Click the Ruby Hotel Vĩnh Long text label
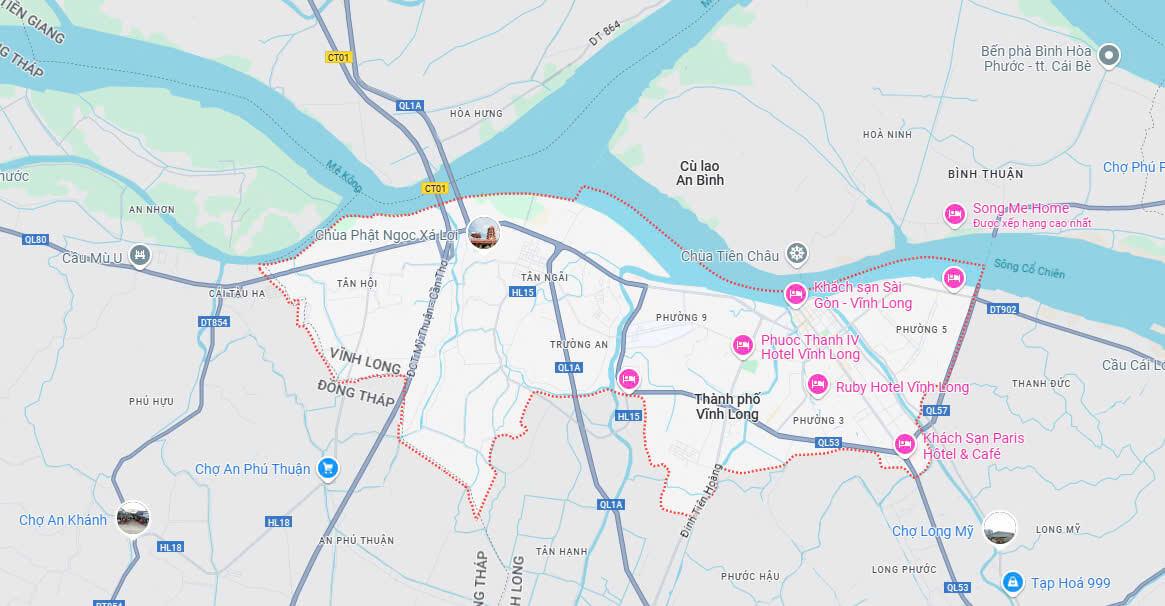The width and height of the screenshot is (1165, 606). (x=902, y=387)
